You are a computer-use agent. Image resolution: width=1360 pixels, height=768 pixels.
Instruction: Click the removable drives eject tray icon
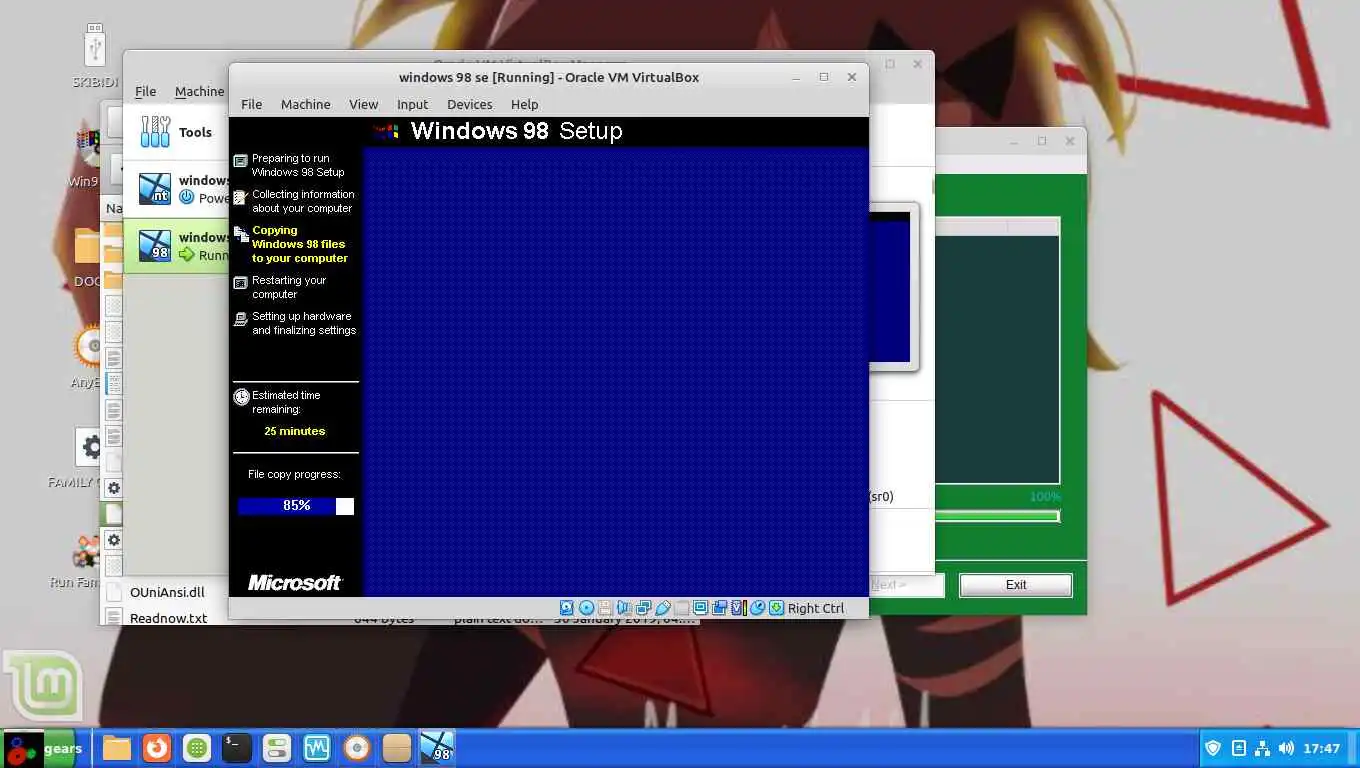coord(1238,748)
